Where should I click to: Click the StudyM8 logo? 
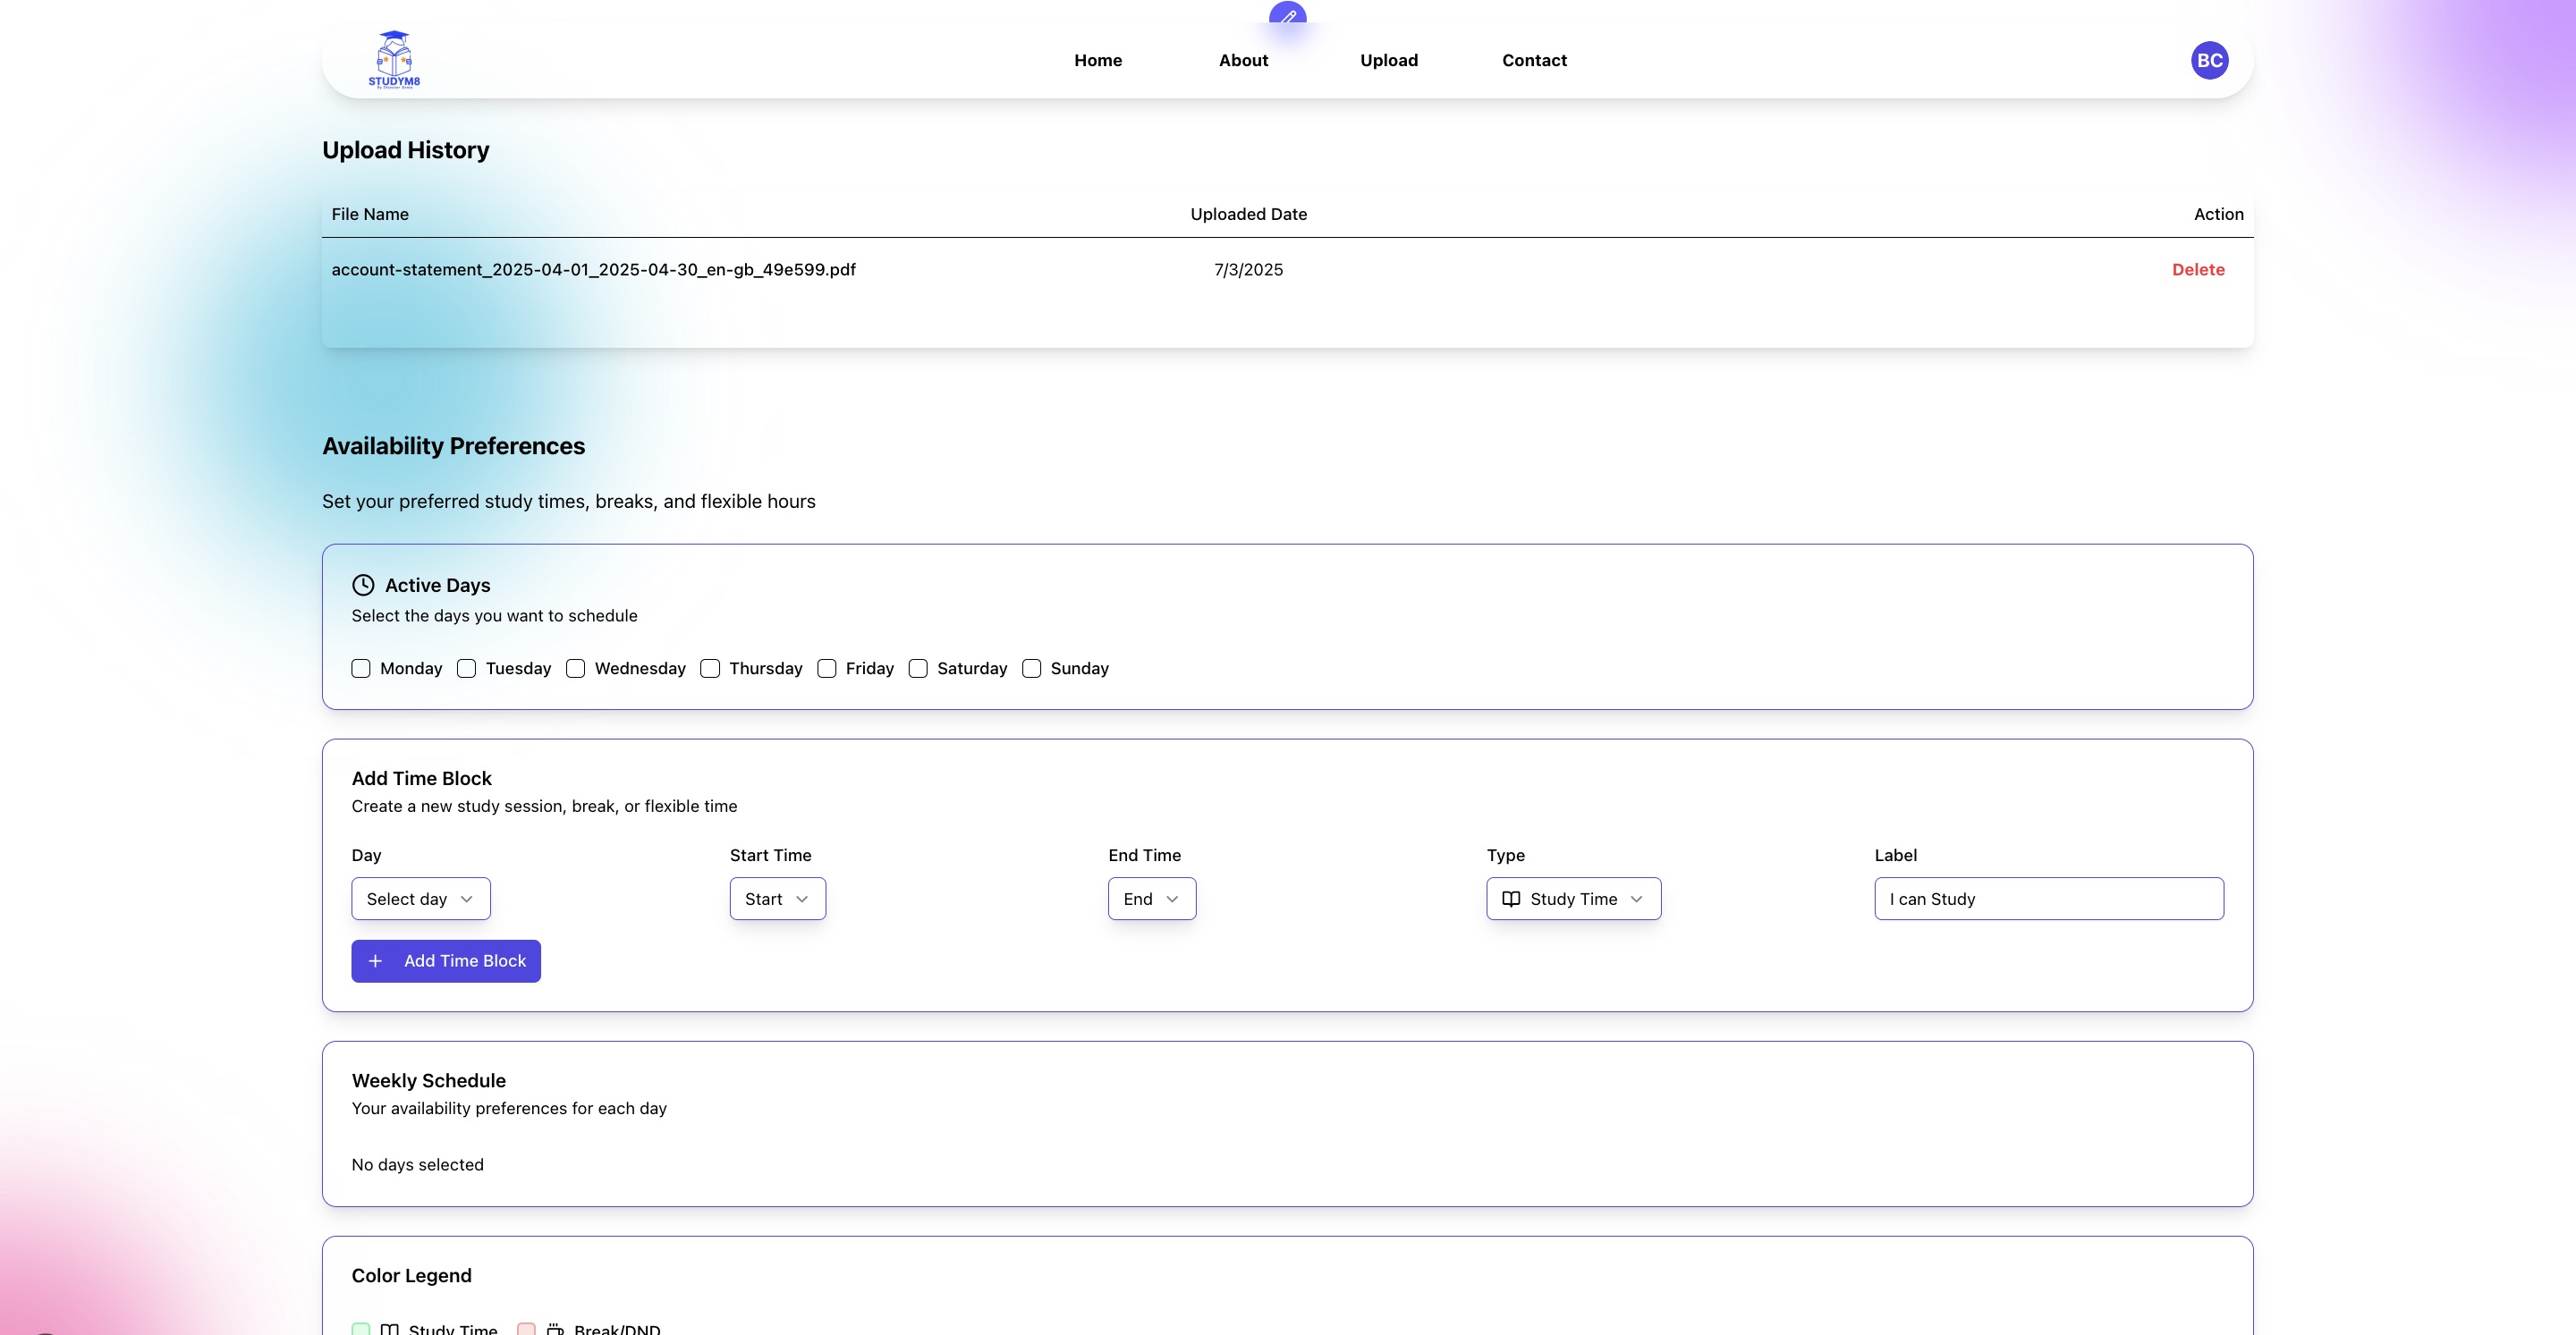coord(394,60)
